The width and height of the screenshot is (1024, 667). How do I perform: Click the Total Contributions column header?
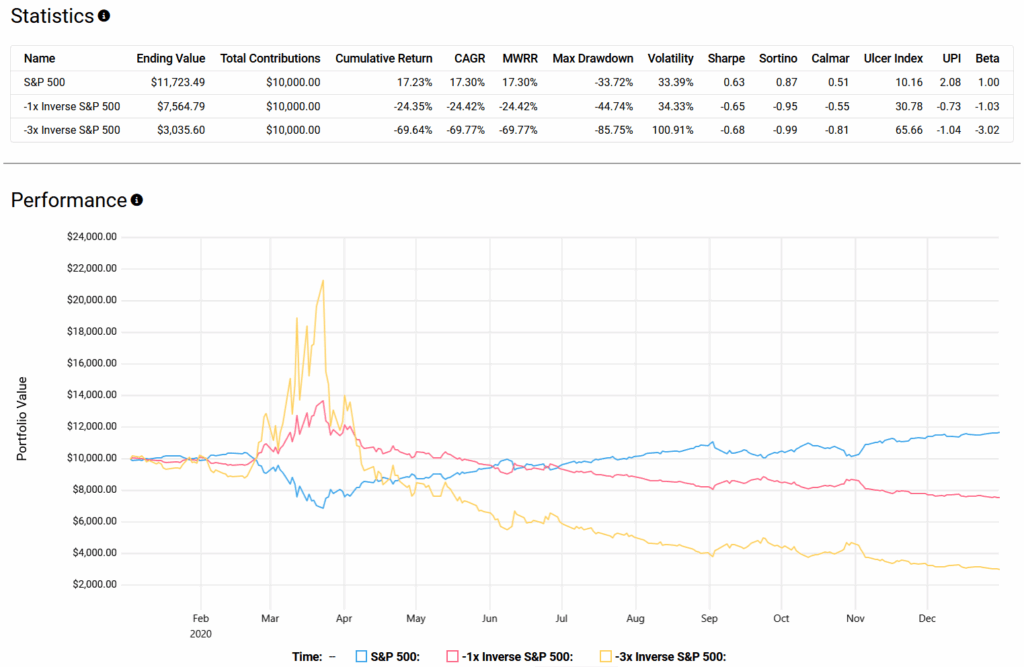click(x=270, y=58)
